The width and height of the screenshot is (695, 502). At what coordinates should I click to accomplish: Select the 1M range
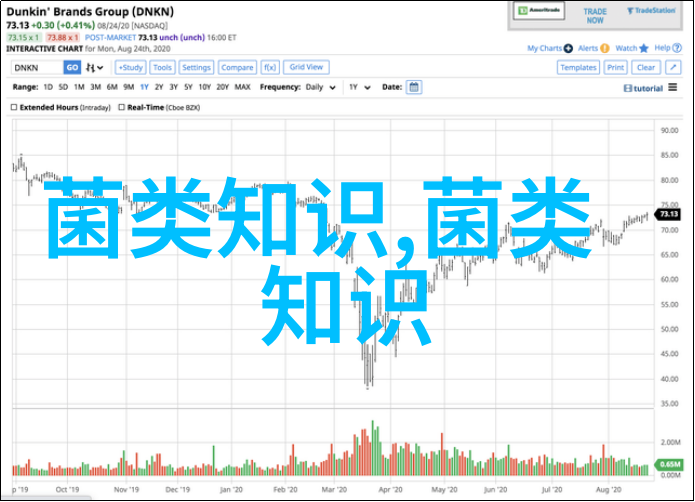pyautogui.click(x=79, y=87)
